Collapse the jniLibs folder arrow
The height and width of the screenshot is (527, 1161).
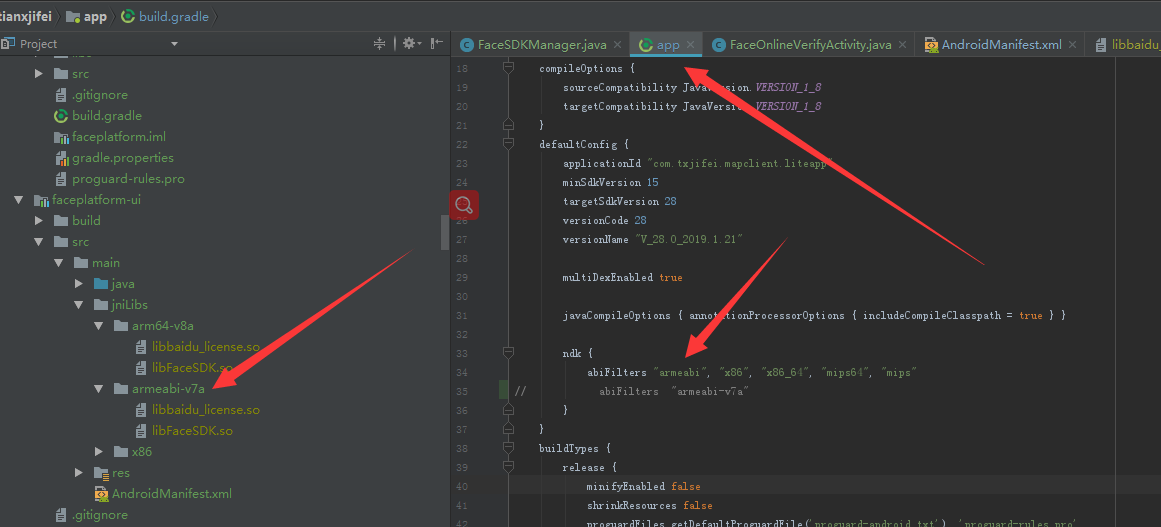[x=78, y=304]
